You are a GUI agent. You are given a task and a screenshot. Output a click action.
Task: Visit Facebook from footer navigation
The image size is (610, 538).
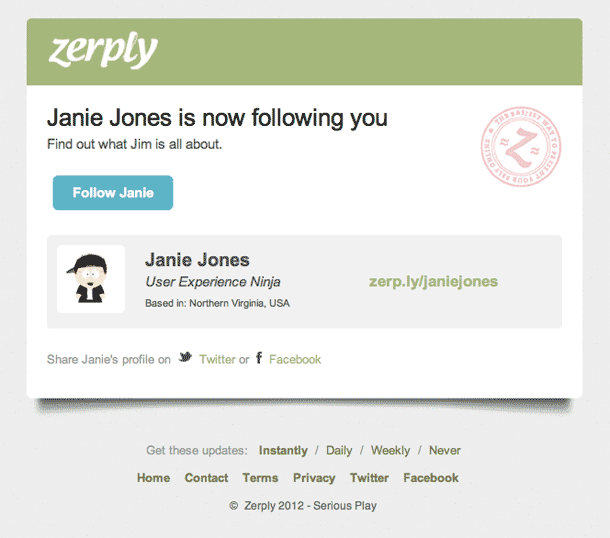[431, 478]
